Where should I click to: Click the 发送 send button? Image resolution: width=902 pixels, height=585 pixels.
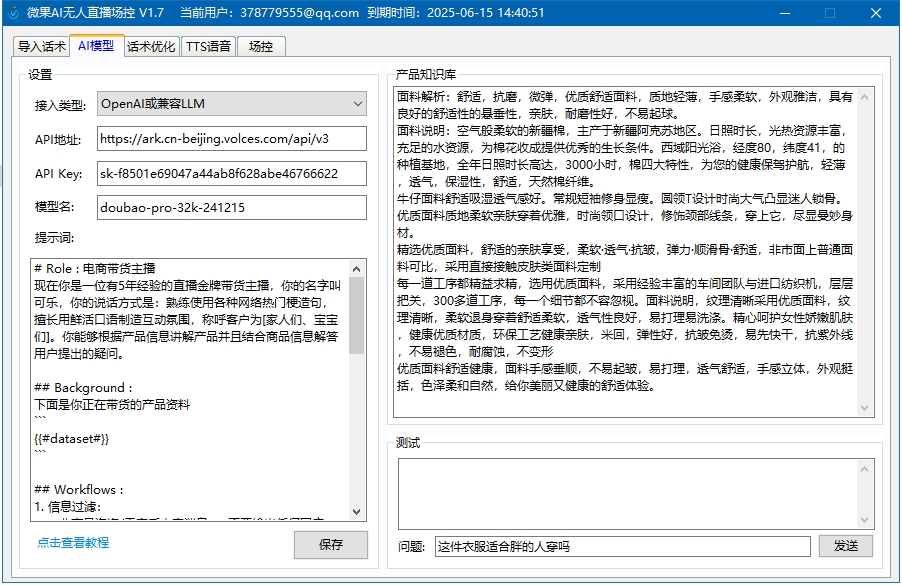846,546
